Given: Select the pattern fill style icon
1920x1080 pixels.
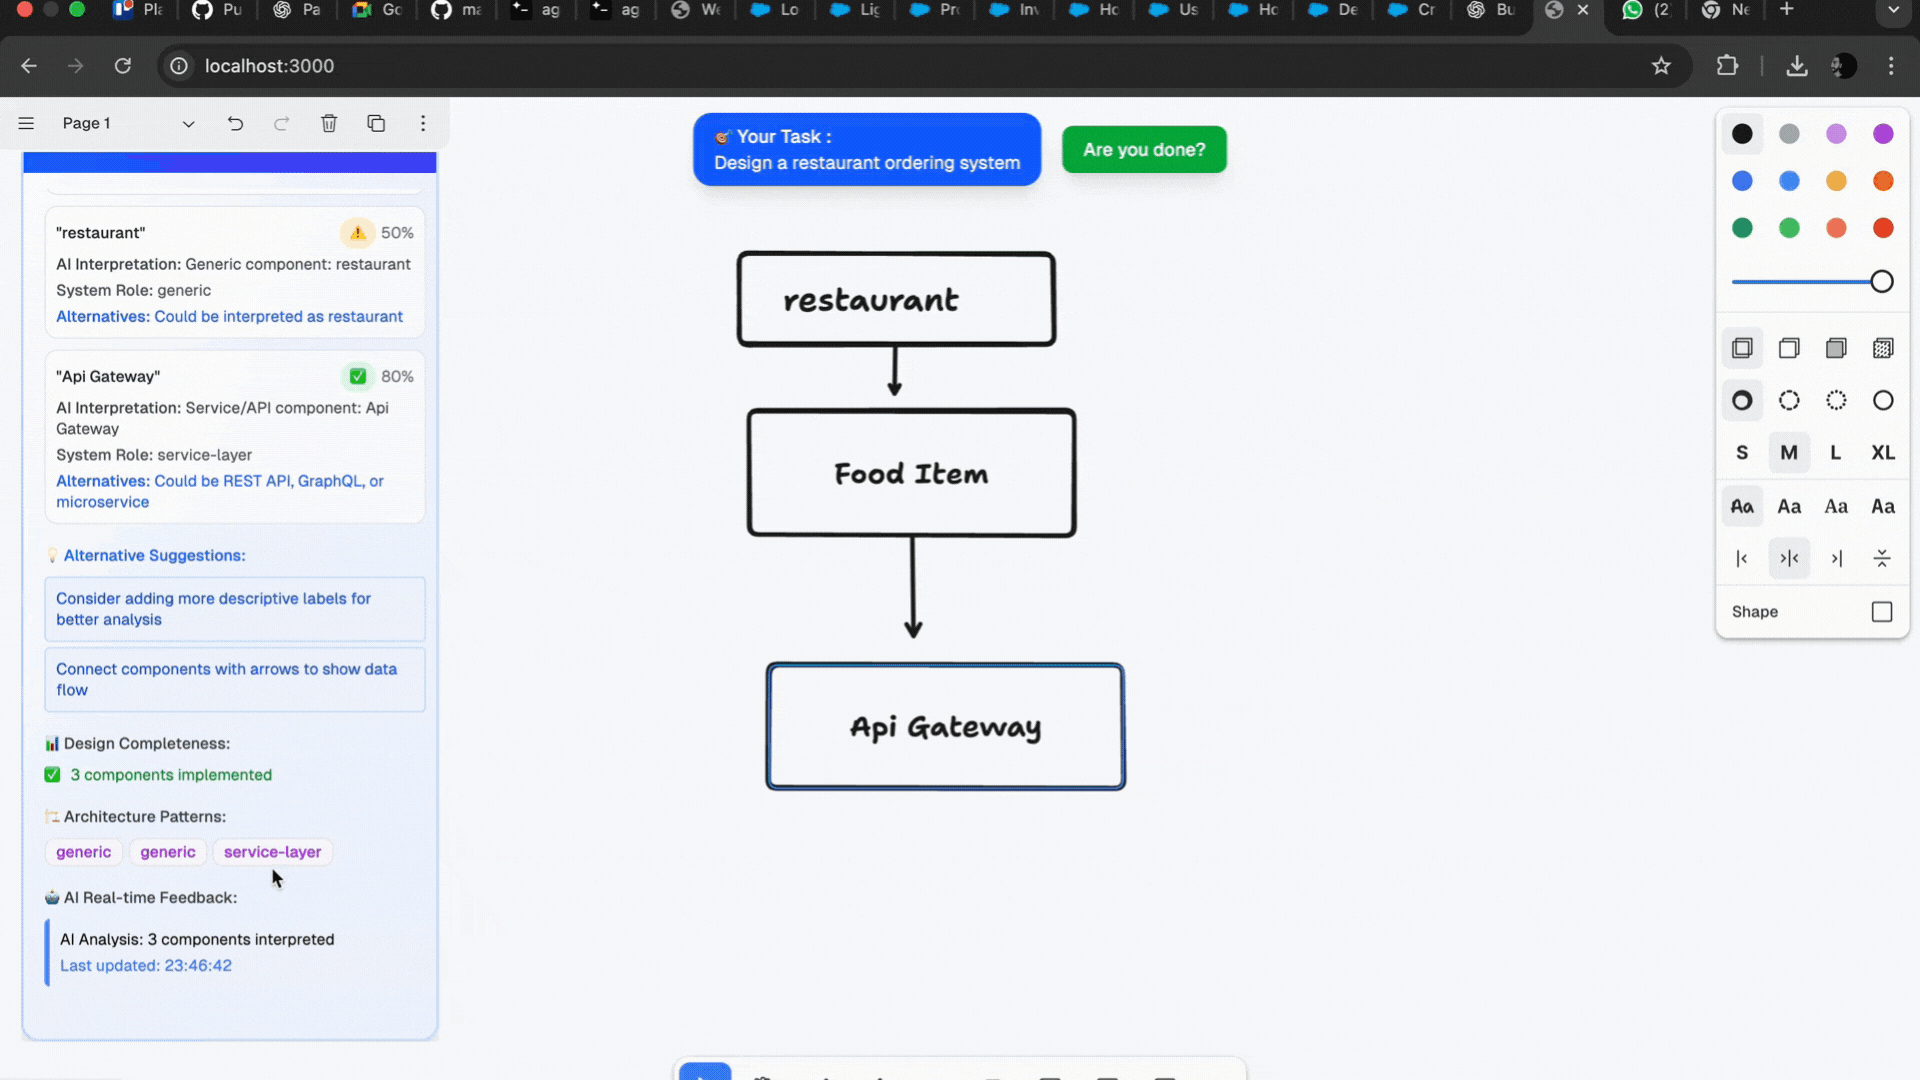Looking at the screenshot, I should 1882,348.
